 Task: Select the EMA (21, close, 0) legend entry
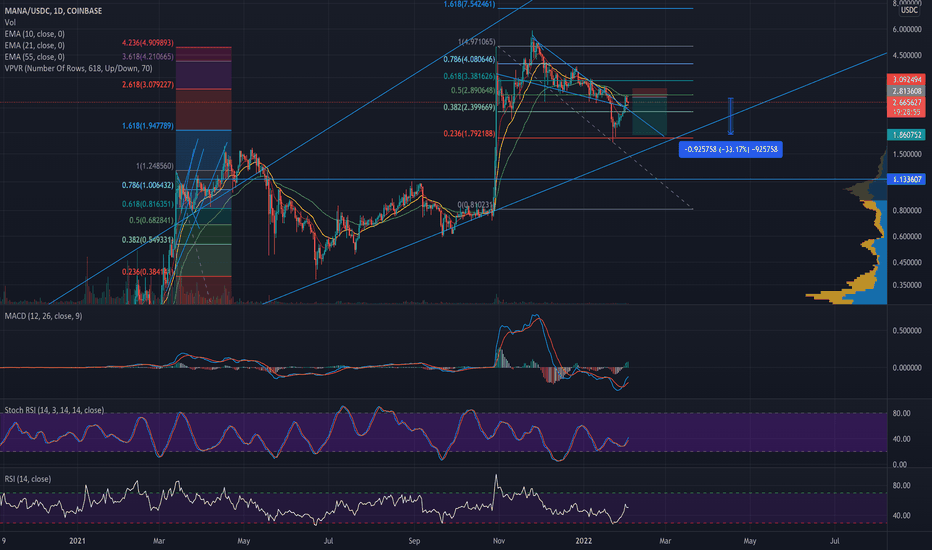(x=34, y=45)
